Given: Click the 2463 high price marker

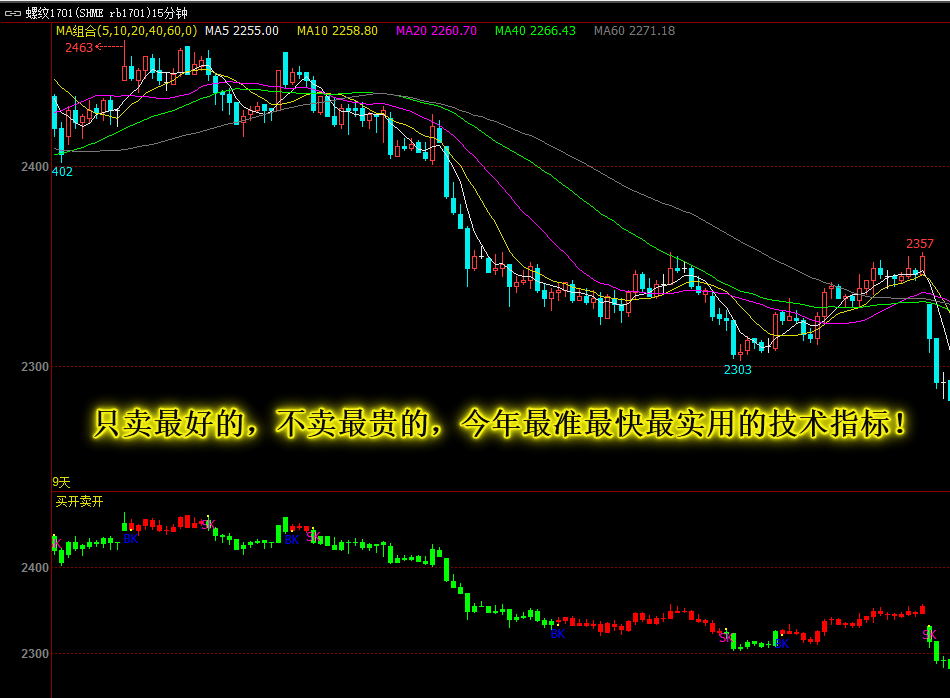Looking at the screenshot, I should pyautogui.click(x=79, y=47).
